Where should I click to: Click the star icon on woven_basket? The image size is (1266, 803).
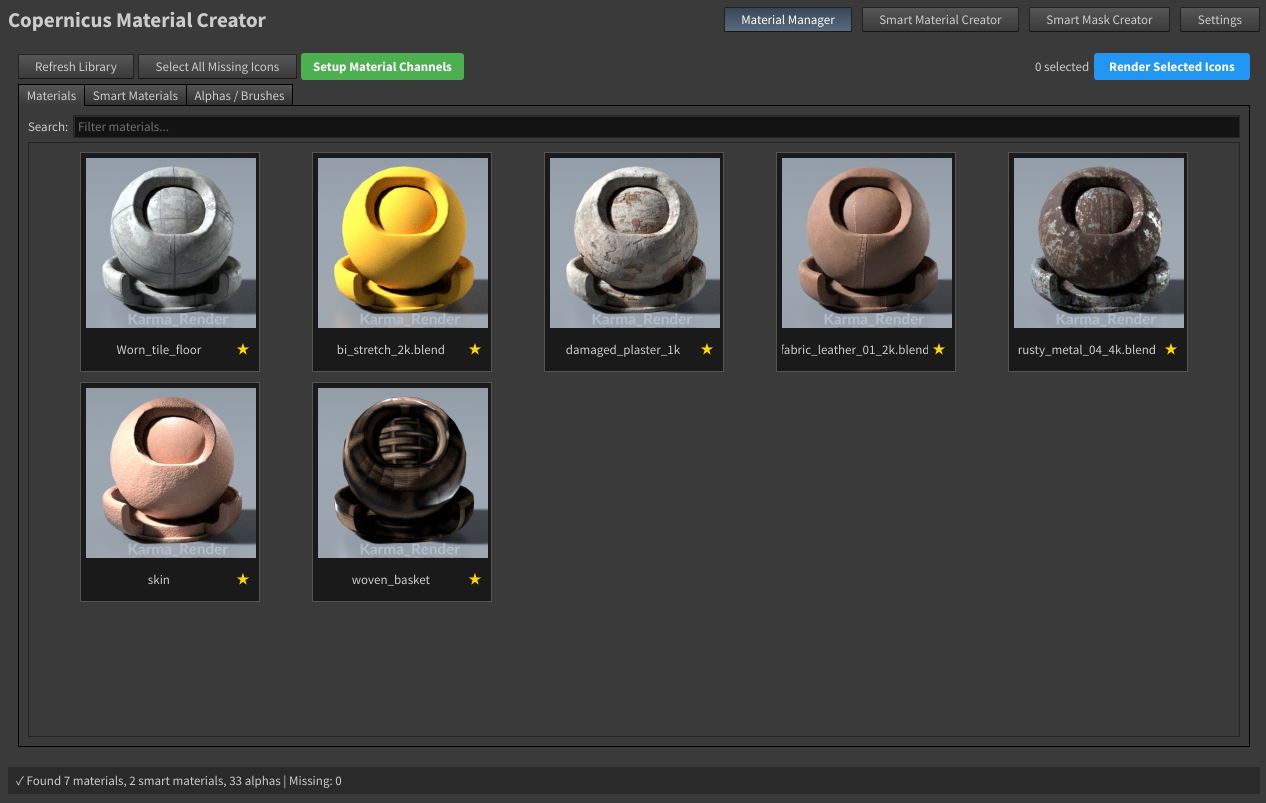tap(474, 579)
